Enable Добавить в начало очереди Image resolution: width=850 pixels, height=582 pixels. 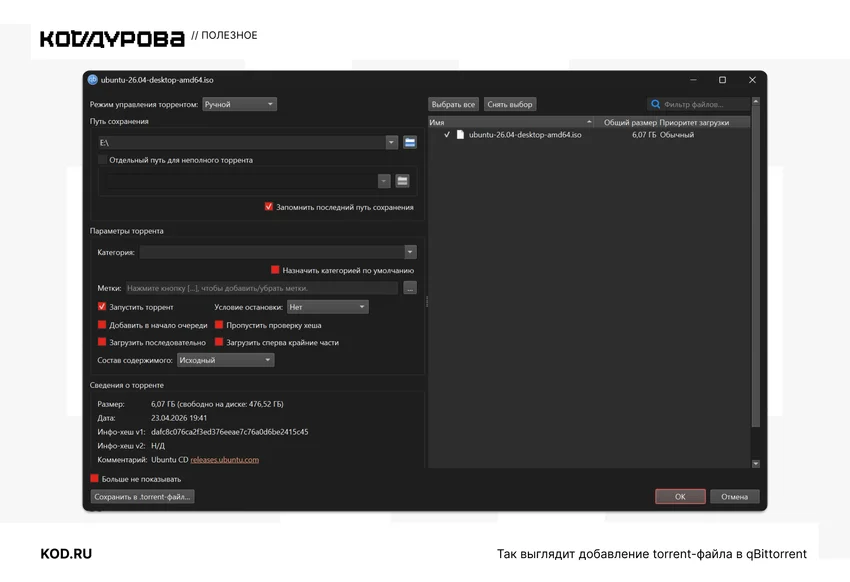point(102,325)
